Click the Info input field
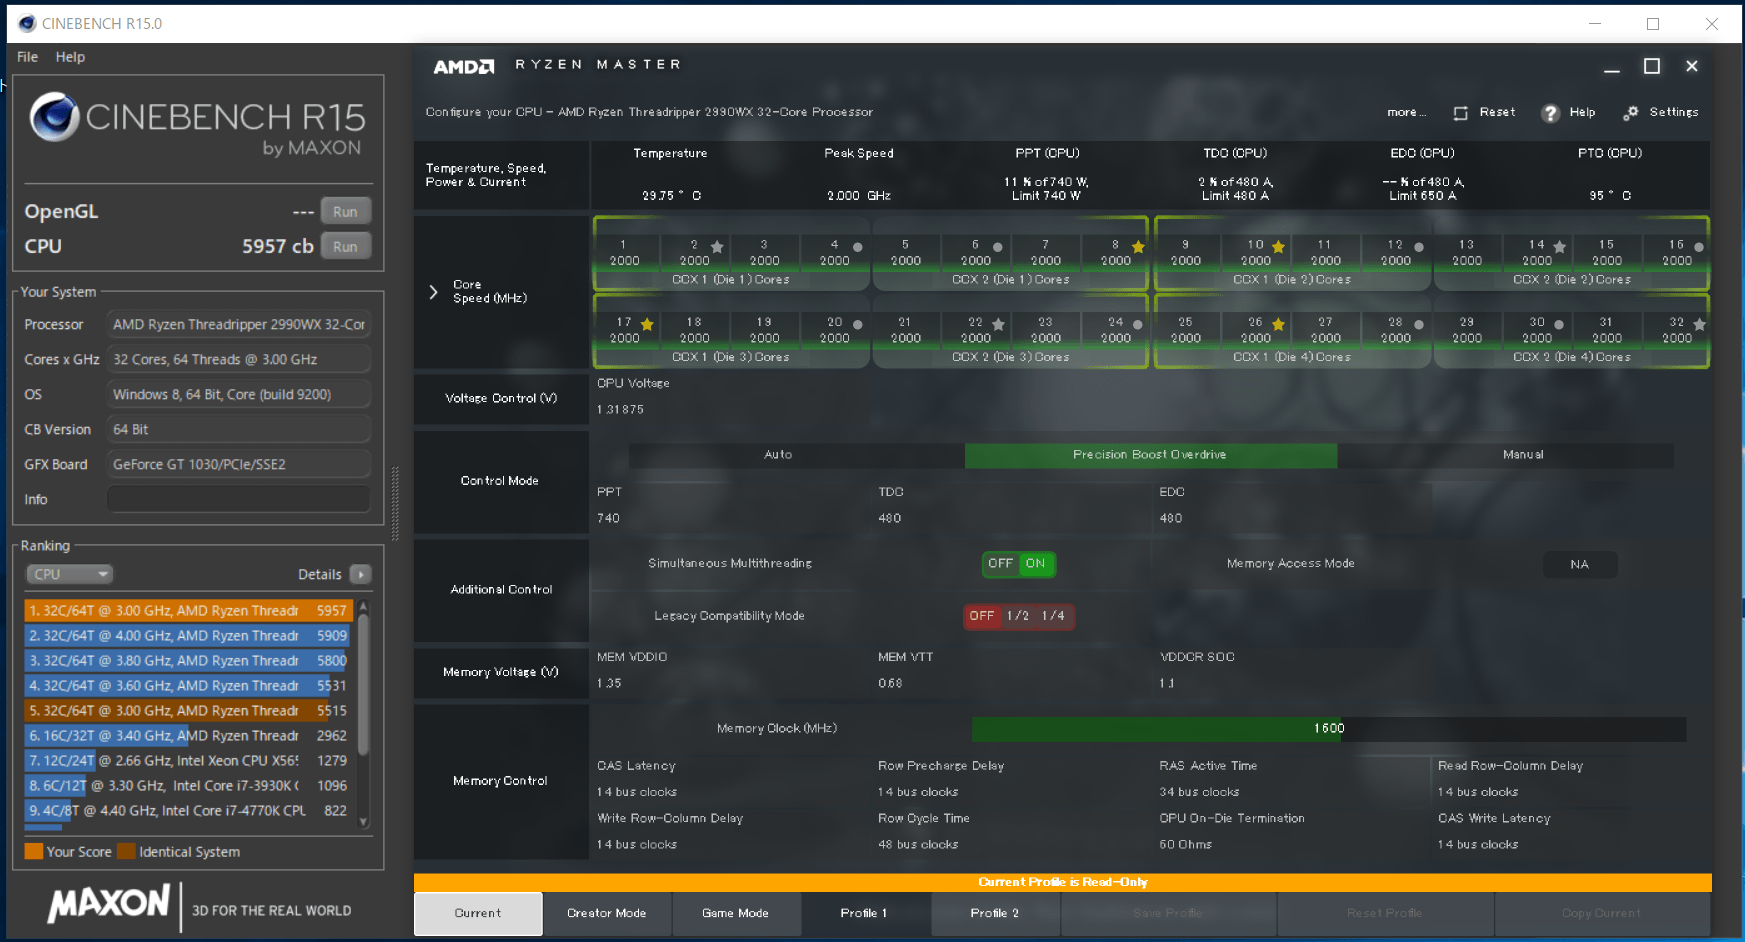The image size is (1745, 942). point(239,499)
